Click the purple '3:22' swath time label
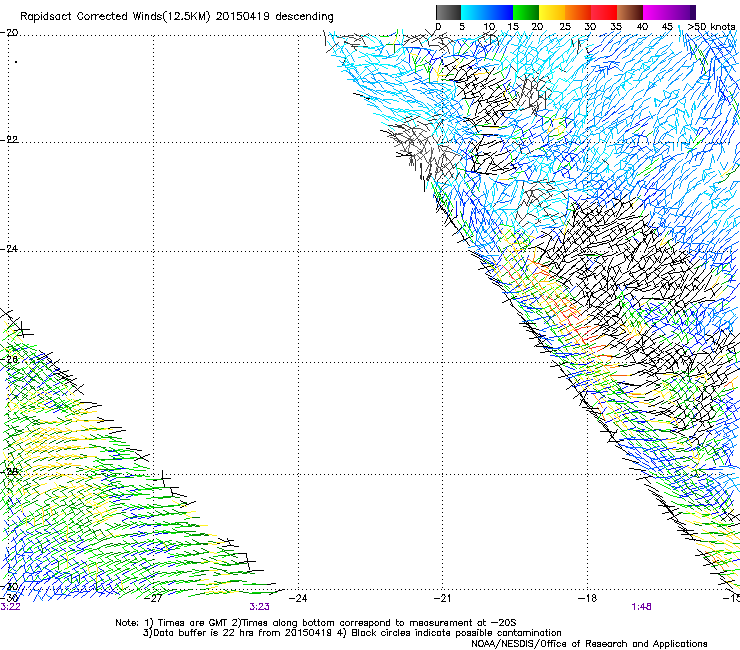Image resolution: width=740 pixels, height=650 pixels. pos(10,607)
